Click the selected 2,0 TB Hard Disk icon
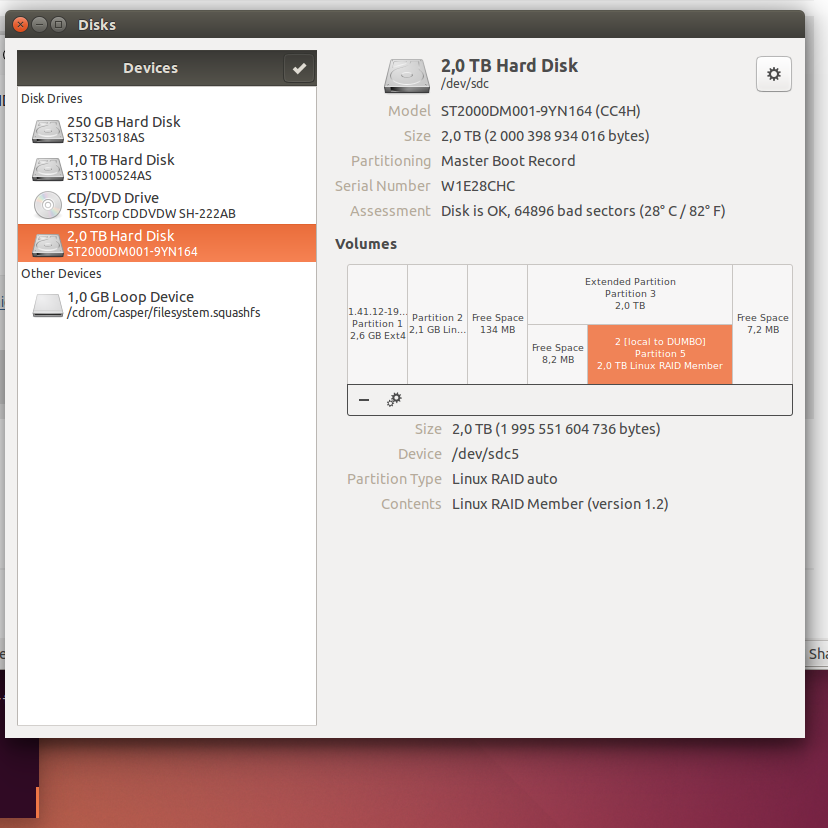This screenshot has width=828, height=828. coord(47,244)
